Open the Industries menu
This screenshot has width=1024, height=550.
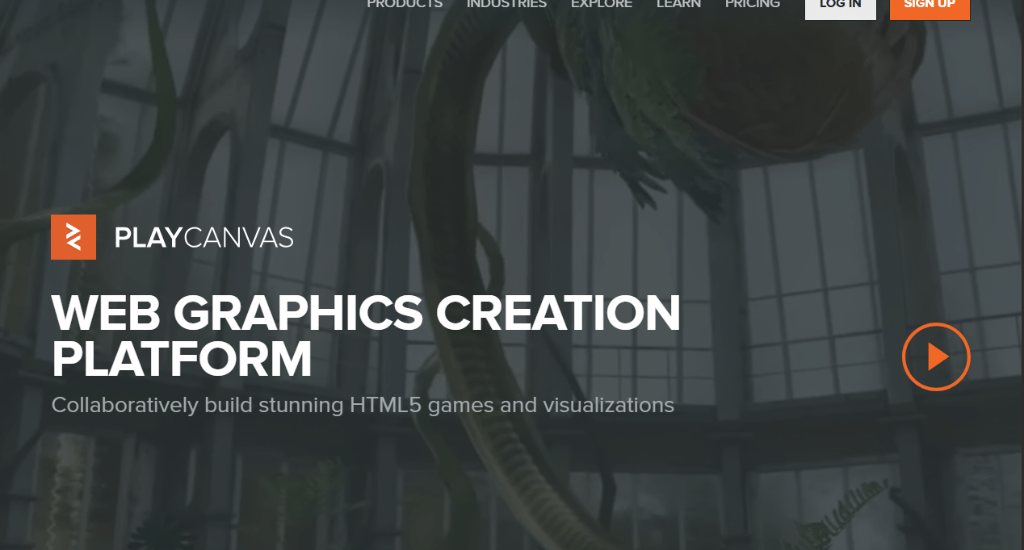pyautogui.click(x=507, y=3)
